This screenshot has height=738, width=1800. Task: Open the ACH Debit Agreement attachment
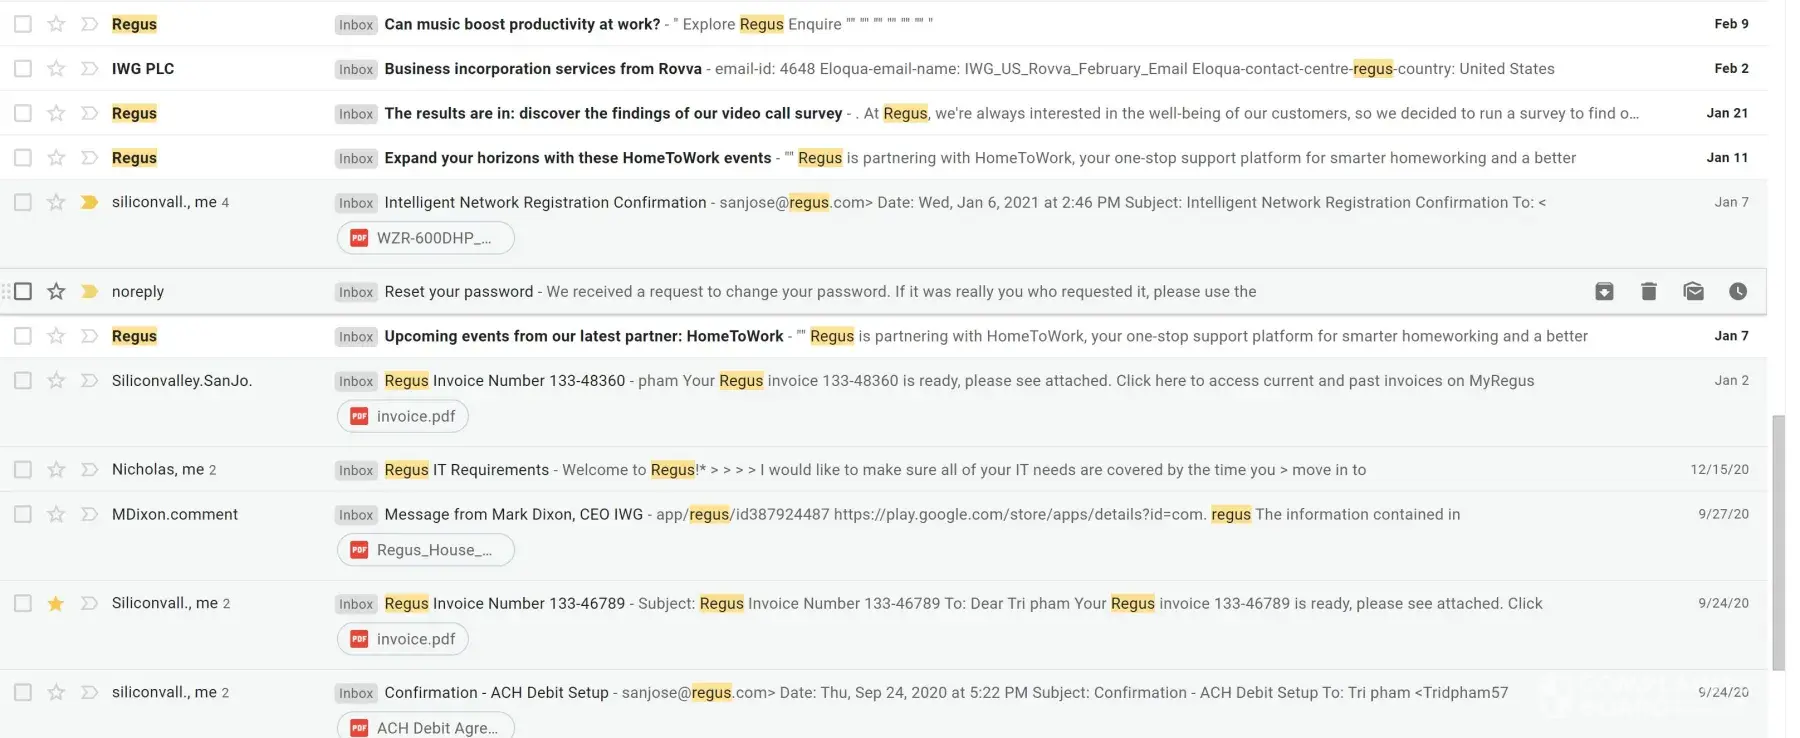(x=426, y=727)
